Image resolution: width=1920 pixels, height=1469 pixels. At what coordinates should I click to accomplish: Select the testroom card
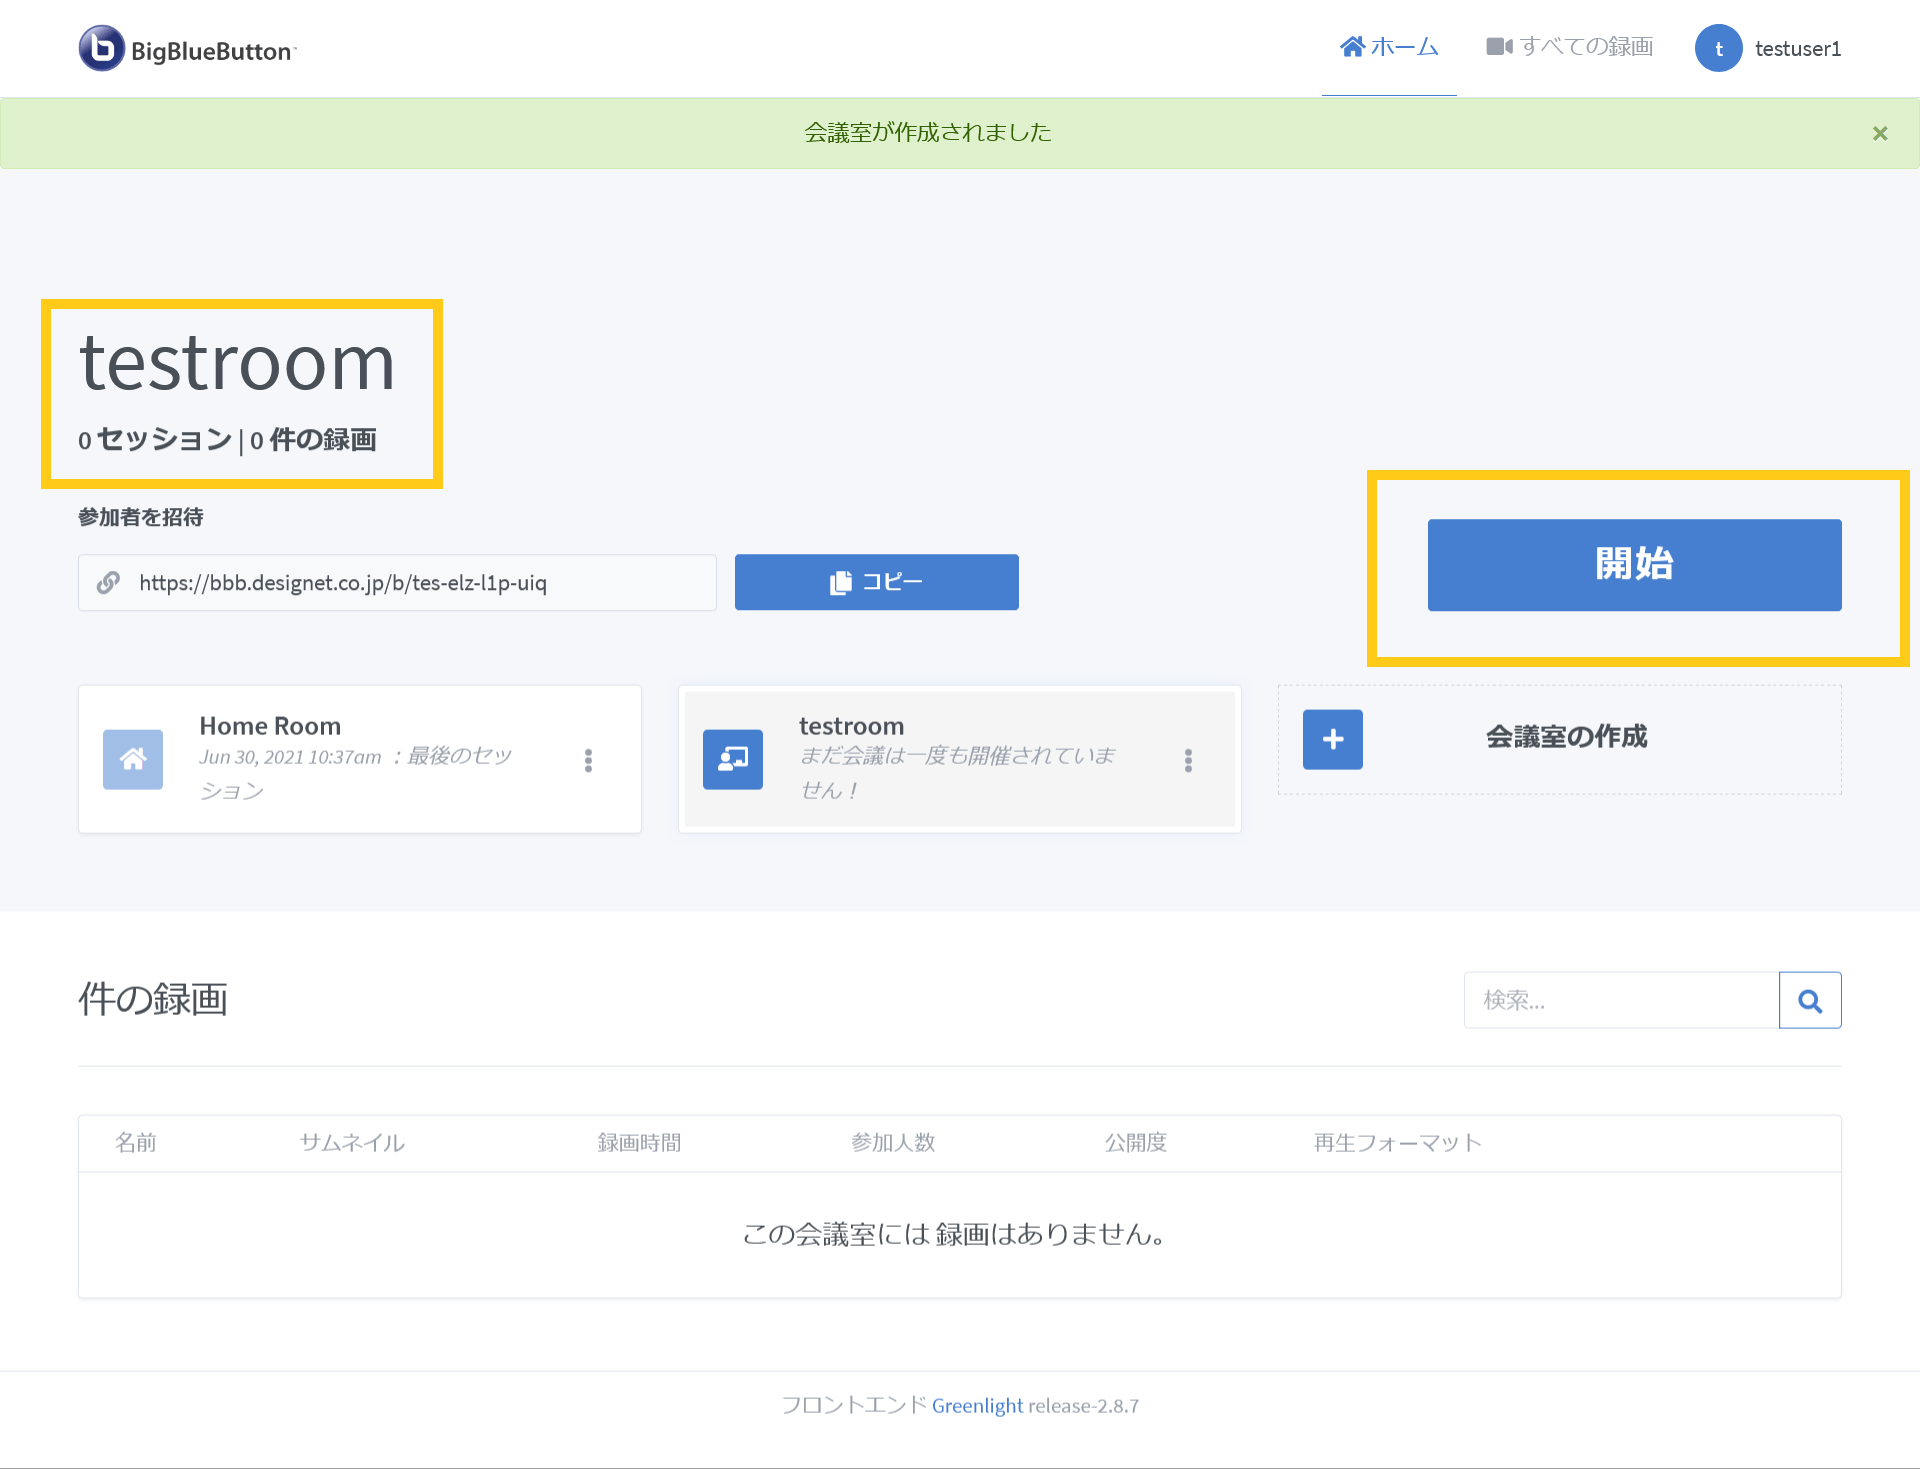[x=959, y=759]
